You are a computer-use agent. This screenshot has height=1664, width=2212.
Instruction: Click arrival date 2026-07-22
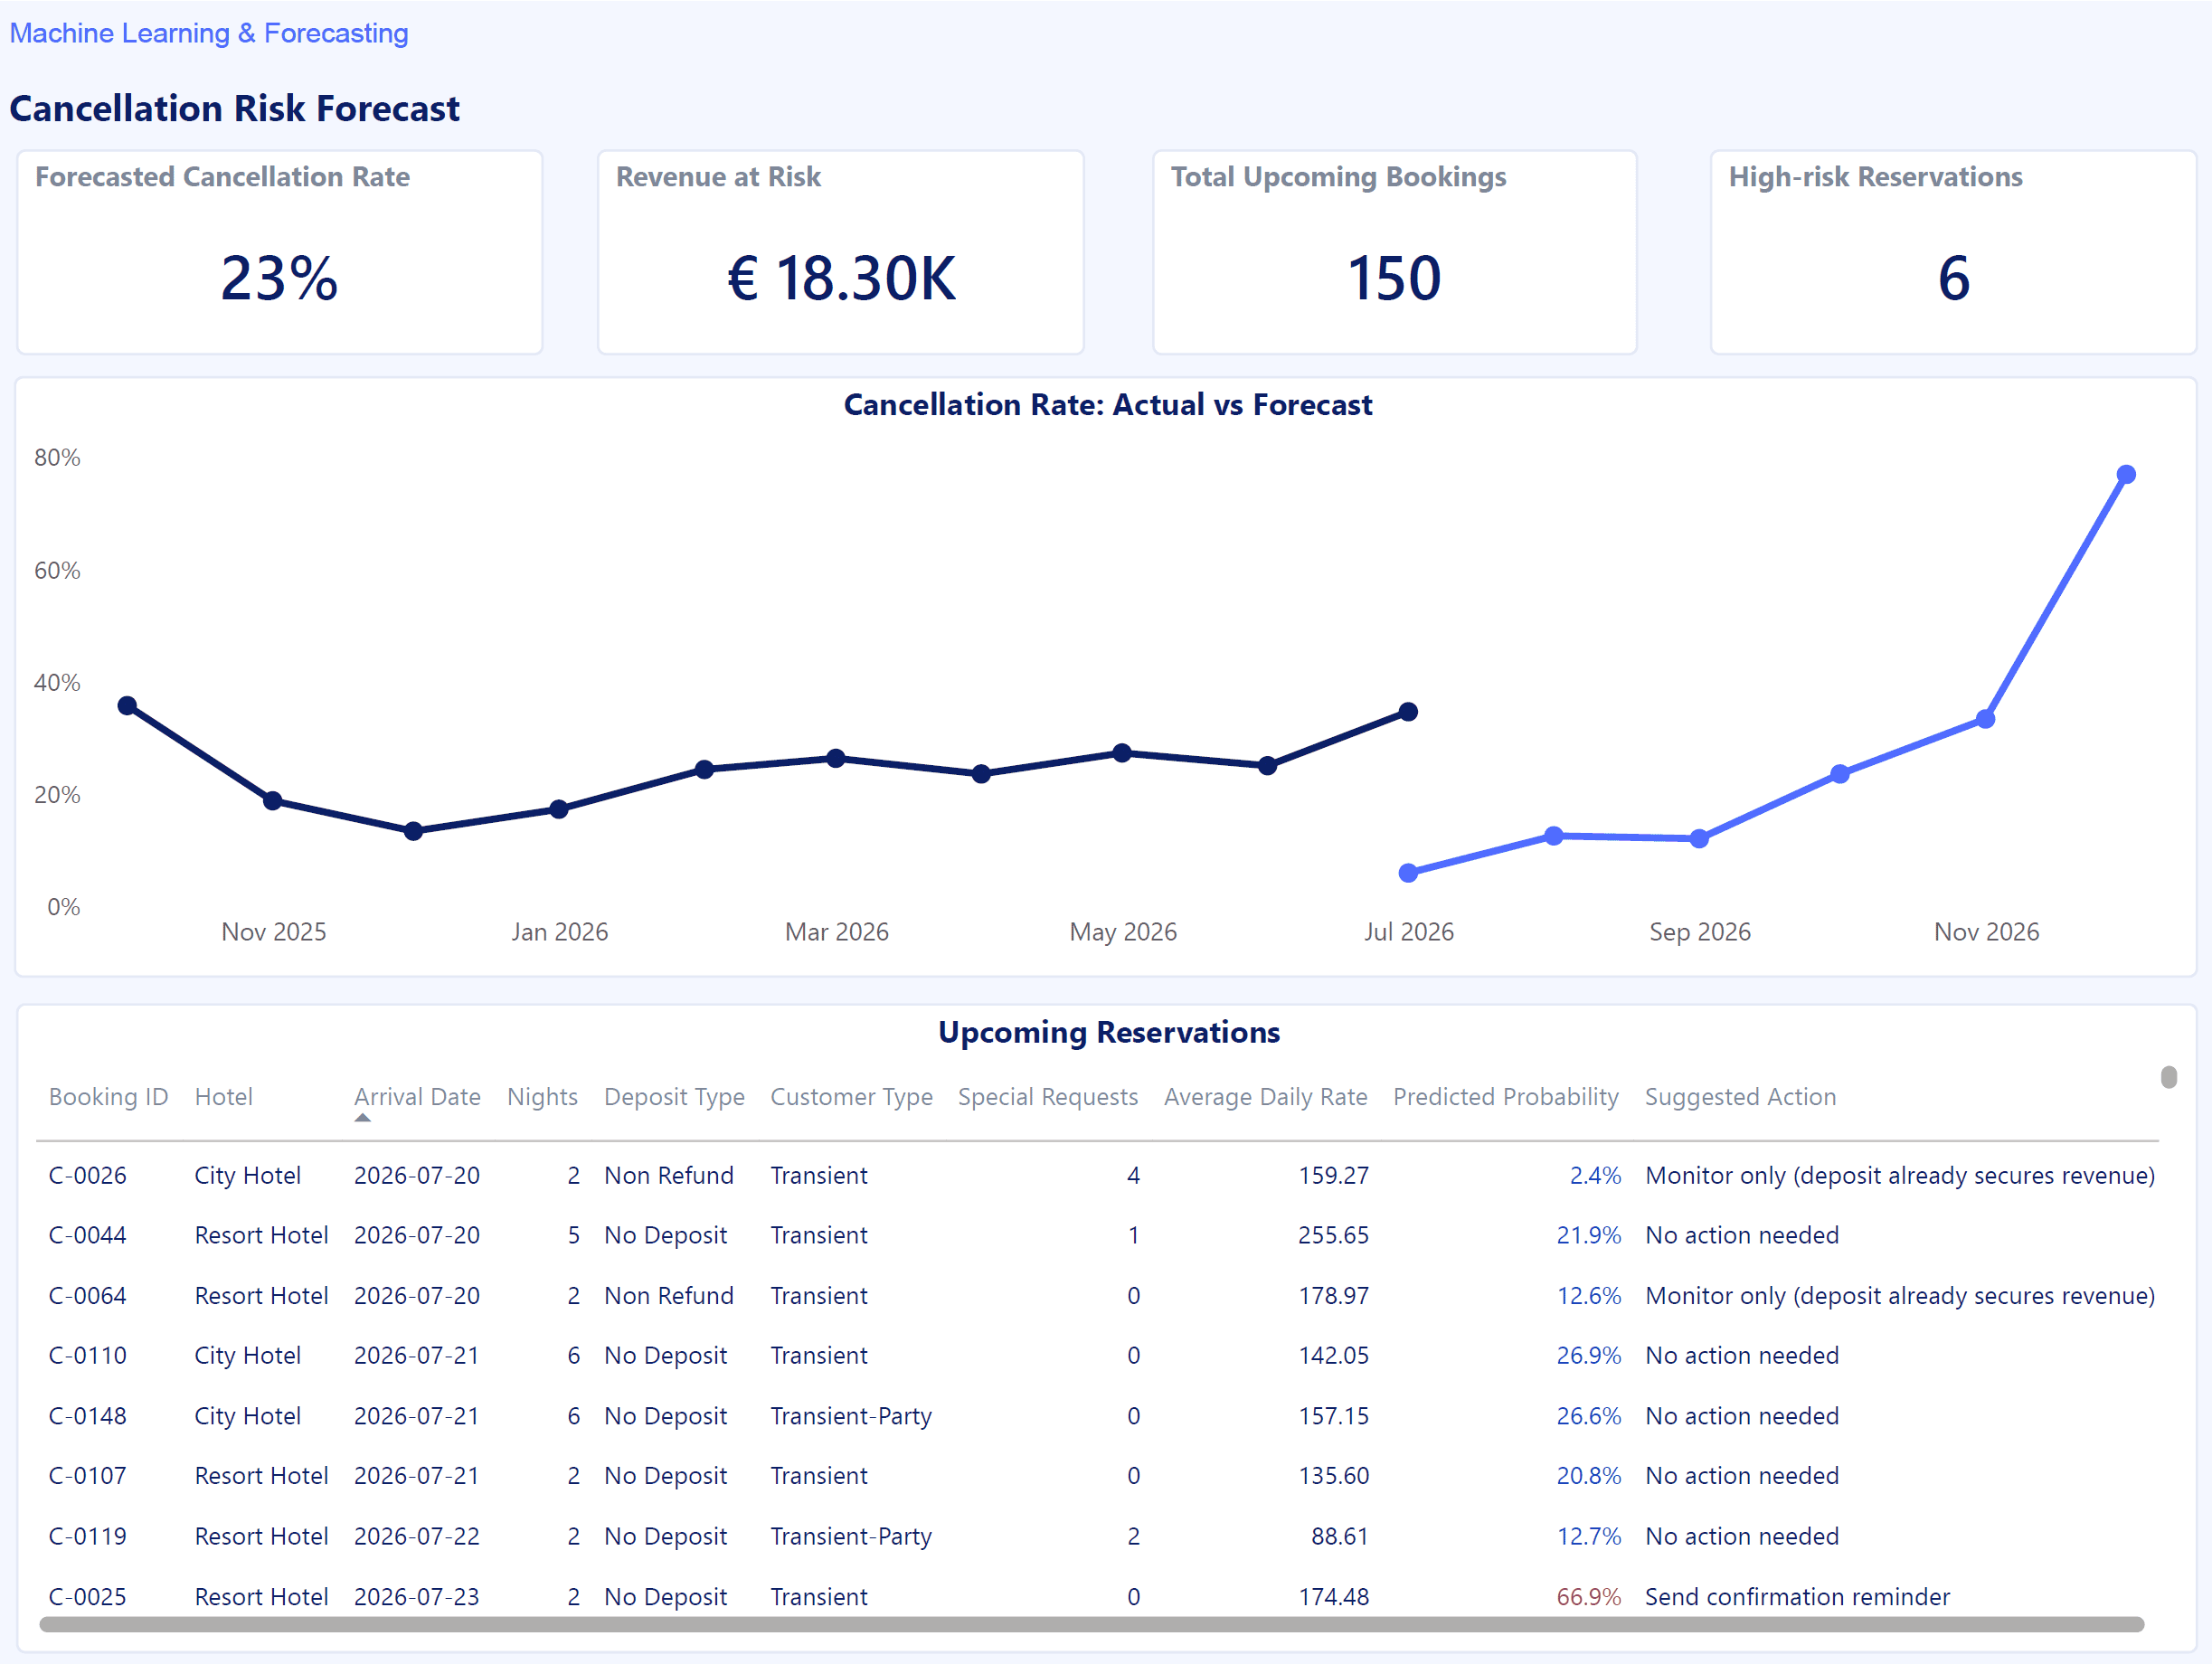click(417, 1536)
